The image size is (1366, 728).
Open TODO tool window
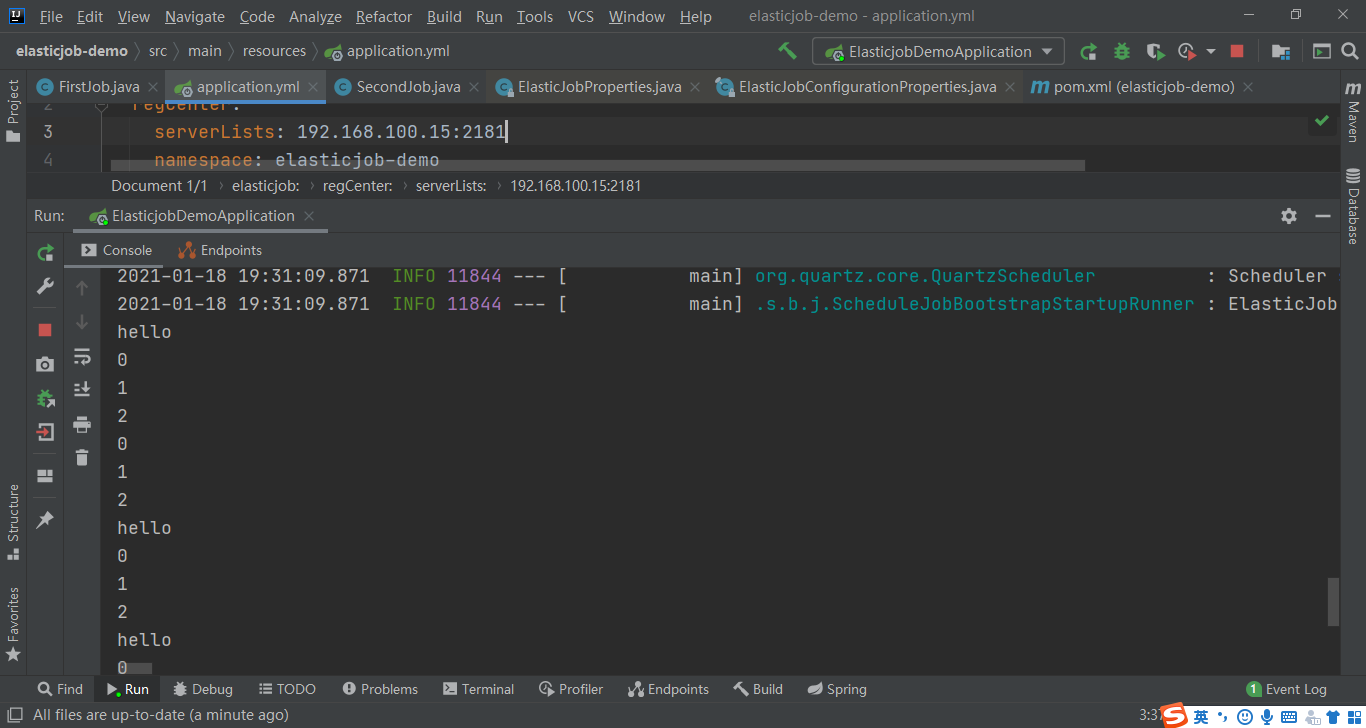coord(287,689)
